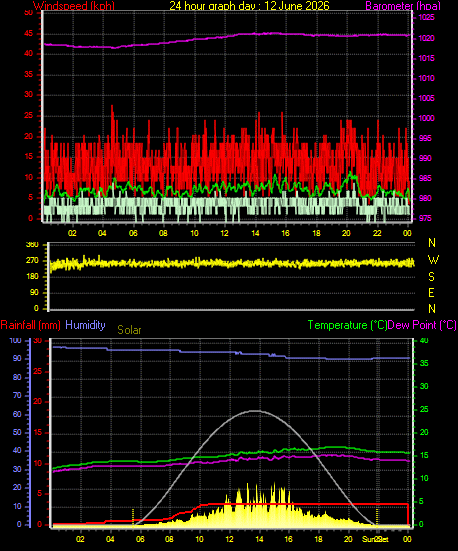Click the 'Windspeed (kph)' axis title
The height and width of the screenshot is (551, 458).
click(x=74, y=6)
